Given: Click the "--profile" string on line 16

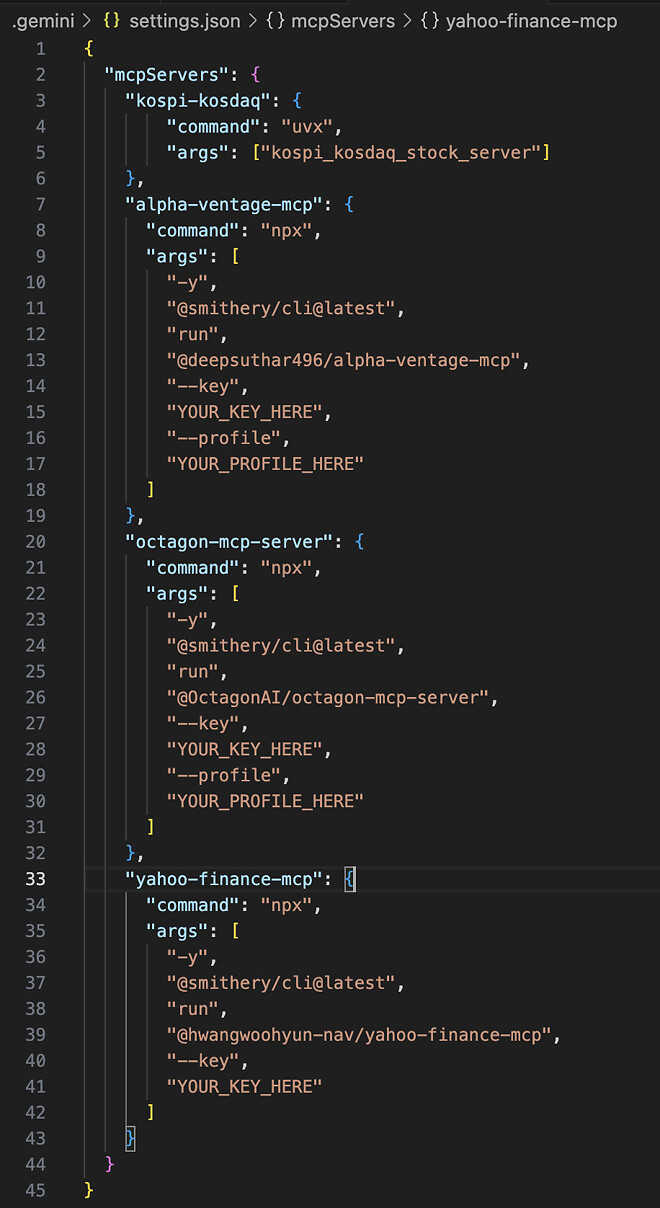Looking at the screenshot, I should click(x=223, y=438).
